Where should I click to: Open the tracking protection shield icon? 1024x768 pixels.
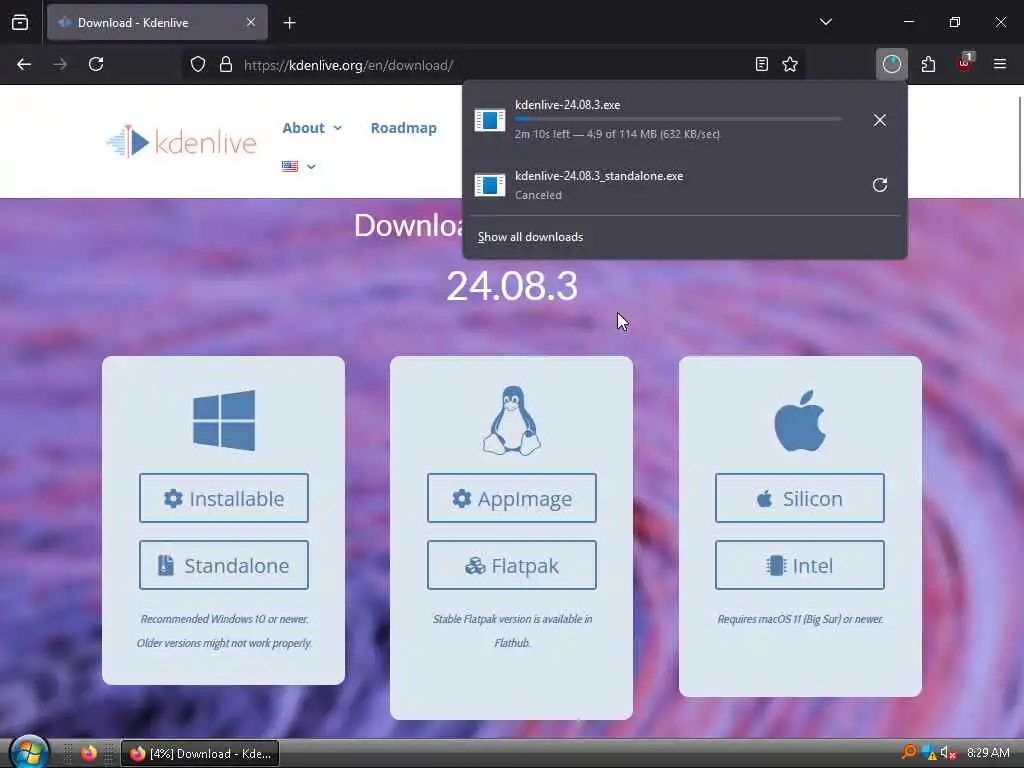(x=198, y=64)
